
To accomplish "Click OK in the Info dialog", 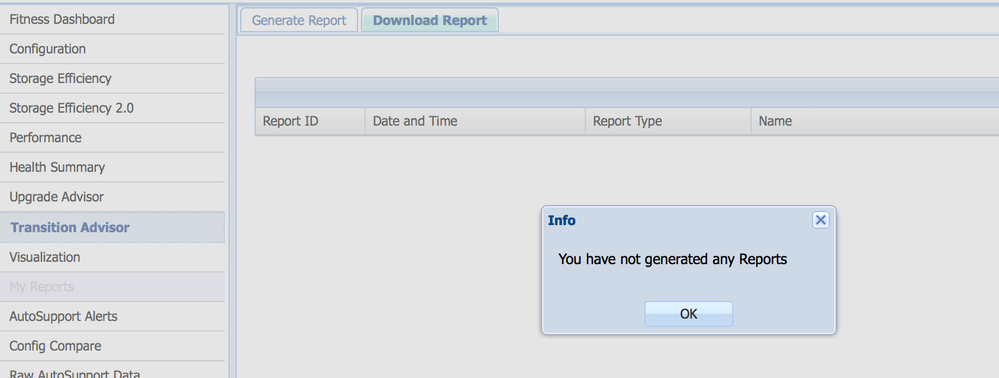I will coord(689,314).
